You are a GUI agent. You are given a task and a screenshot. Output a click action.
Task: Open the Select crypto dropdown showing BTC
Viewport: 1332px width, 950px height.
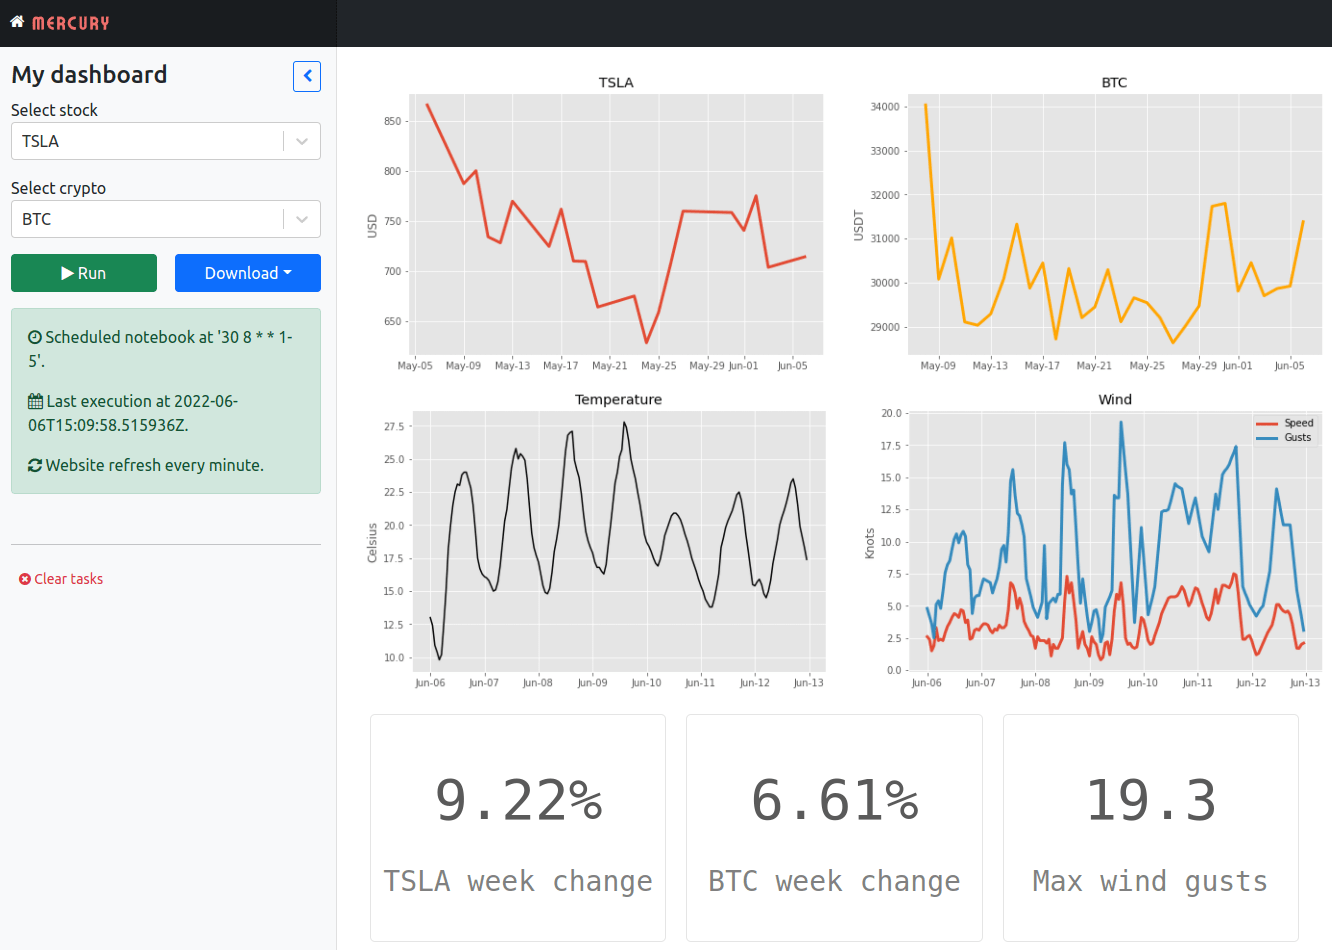[x=300, y=219]
